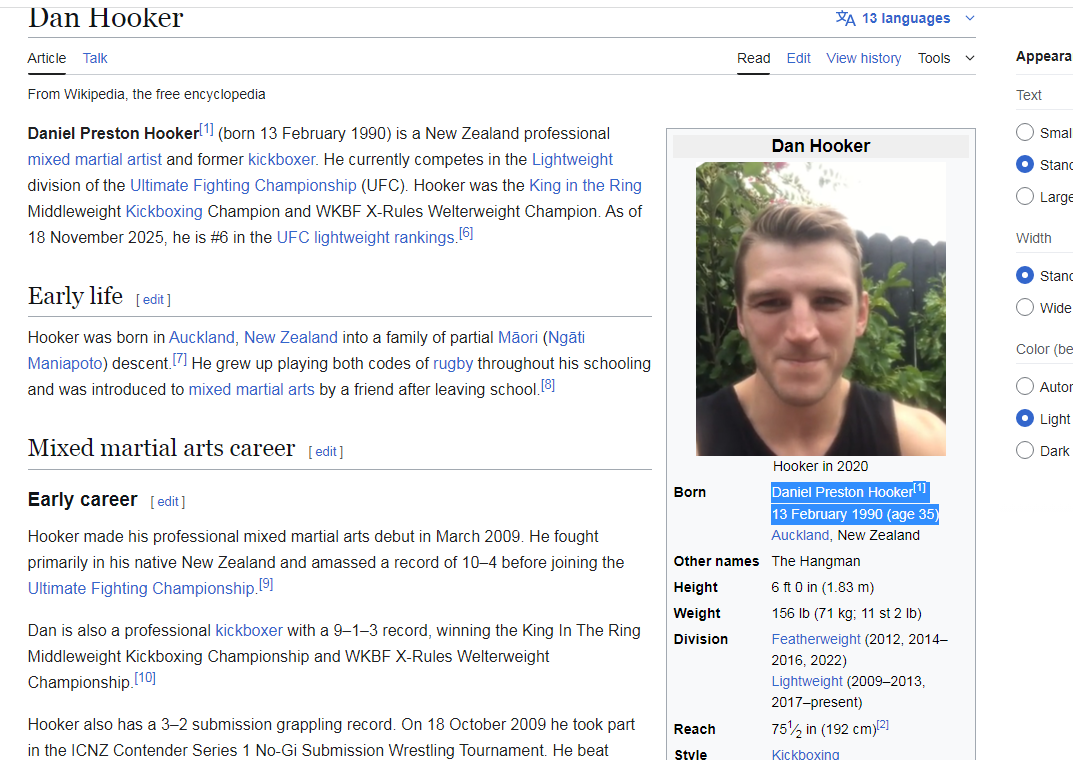Click the highlighted 13 February 1990 birth date
1073x760 pixels.
[855, 514]
